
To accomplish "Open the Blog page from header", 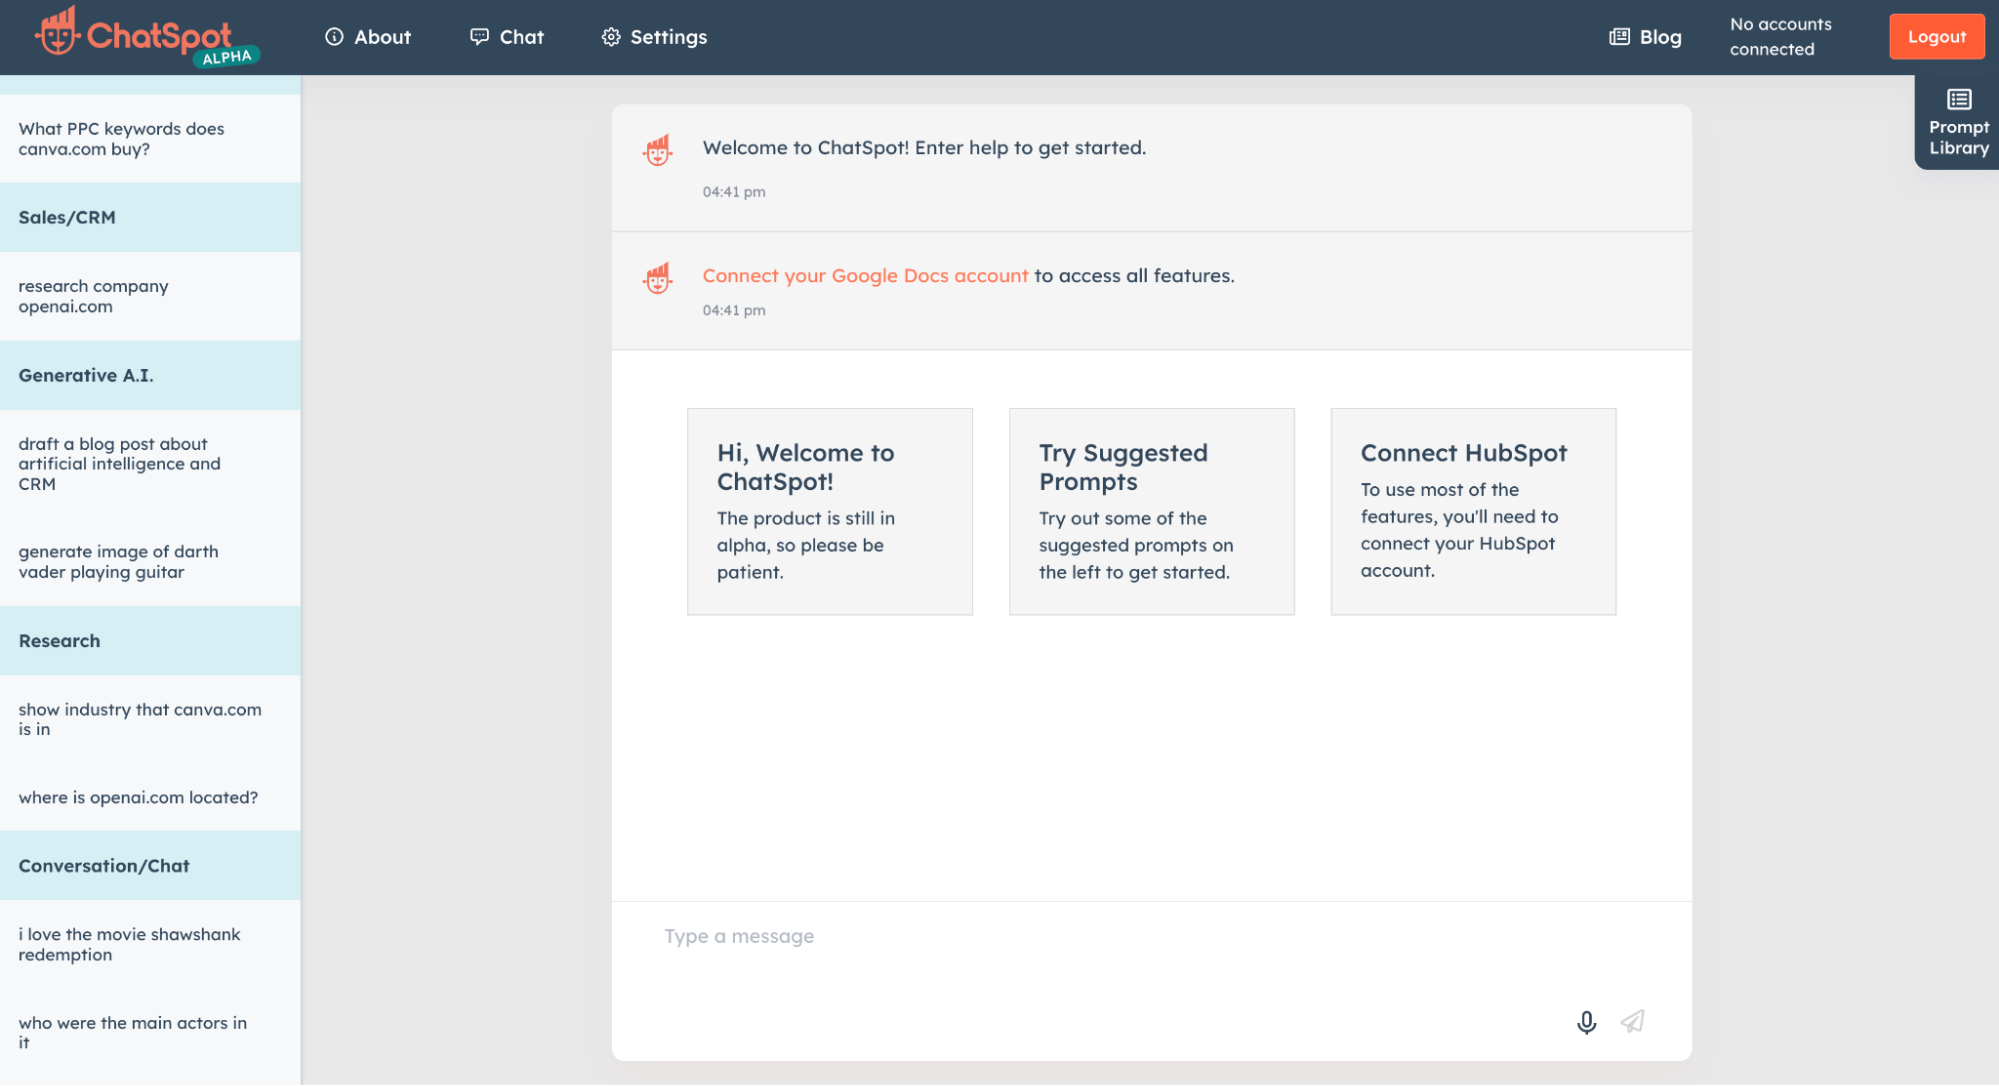I will pyautogui.click(x=1645, y=37).
